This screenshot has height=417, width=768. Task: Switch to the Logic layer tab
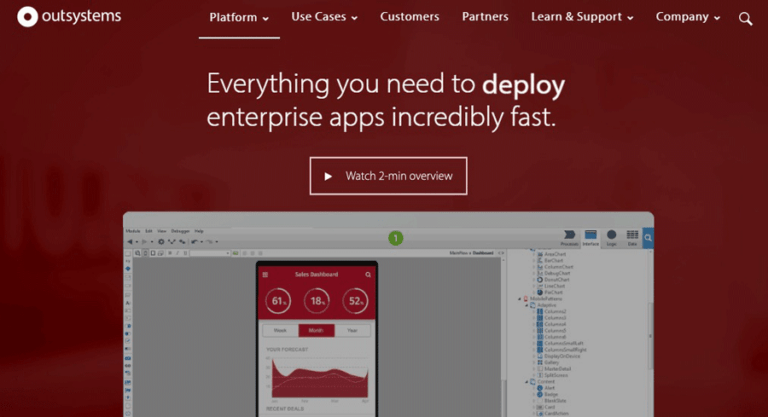point(611,238)
